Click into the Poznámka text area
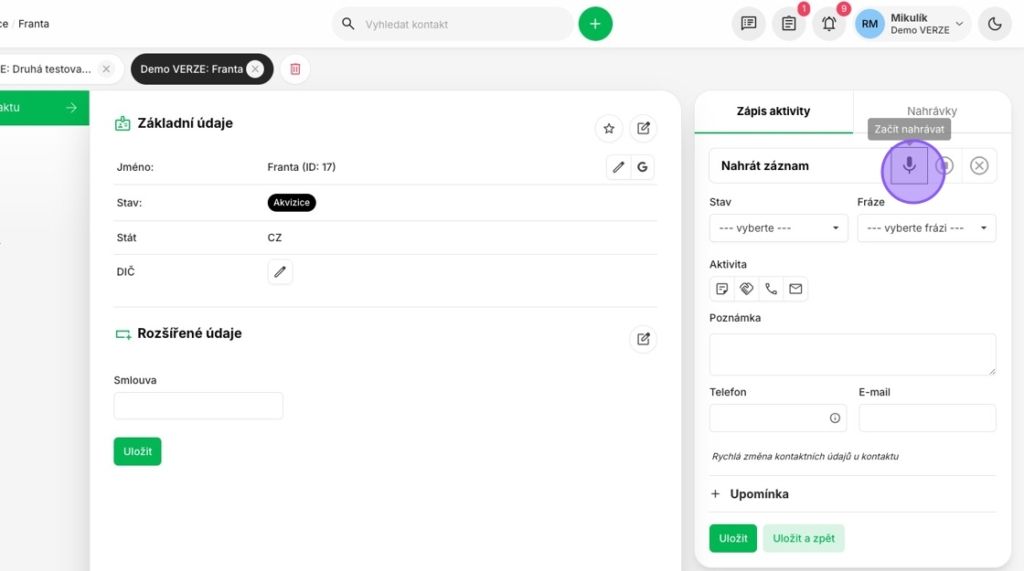 [852, 354]
